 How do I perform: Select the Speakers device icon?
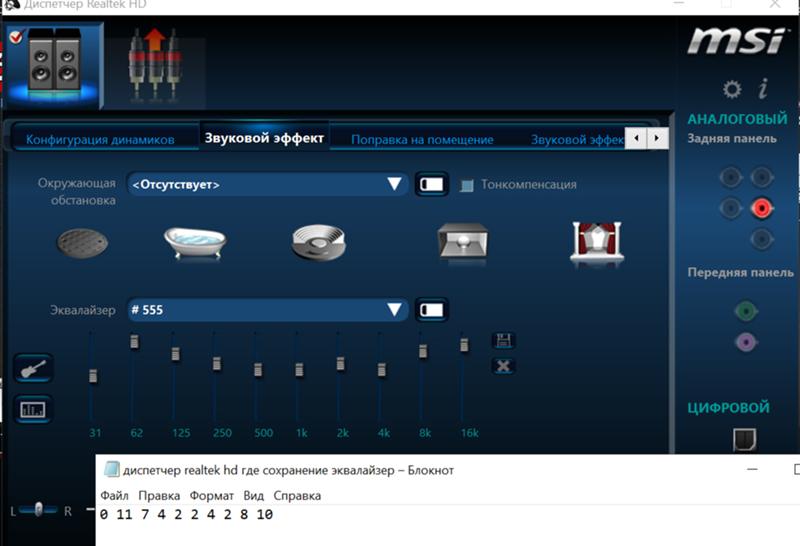[x=54, y=65]
